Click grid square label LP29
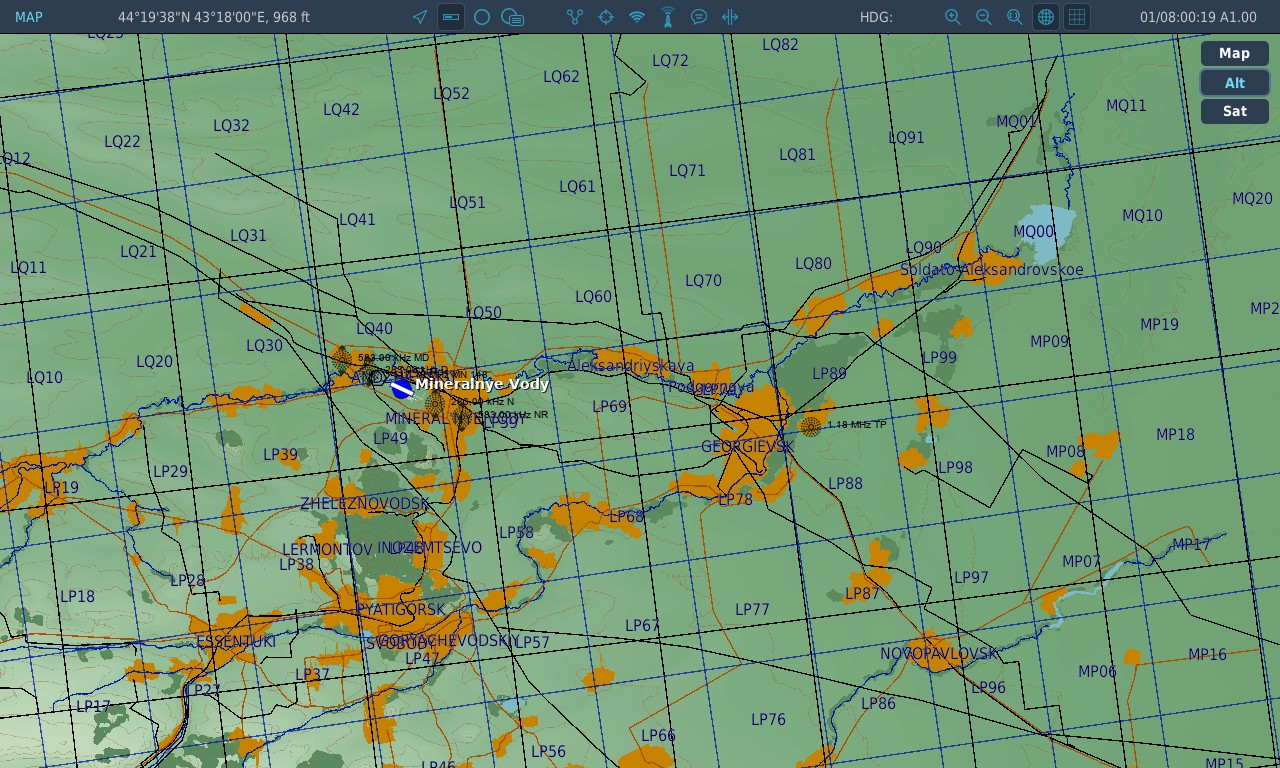Screen dimensions: 1280x768 click(170, 472)
